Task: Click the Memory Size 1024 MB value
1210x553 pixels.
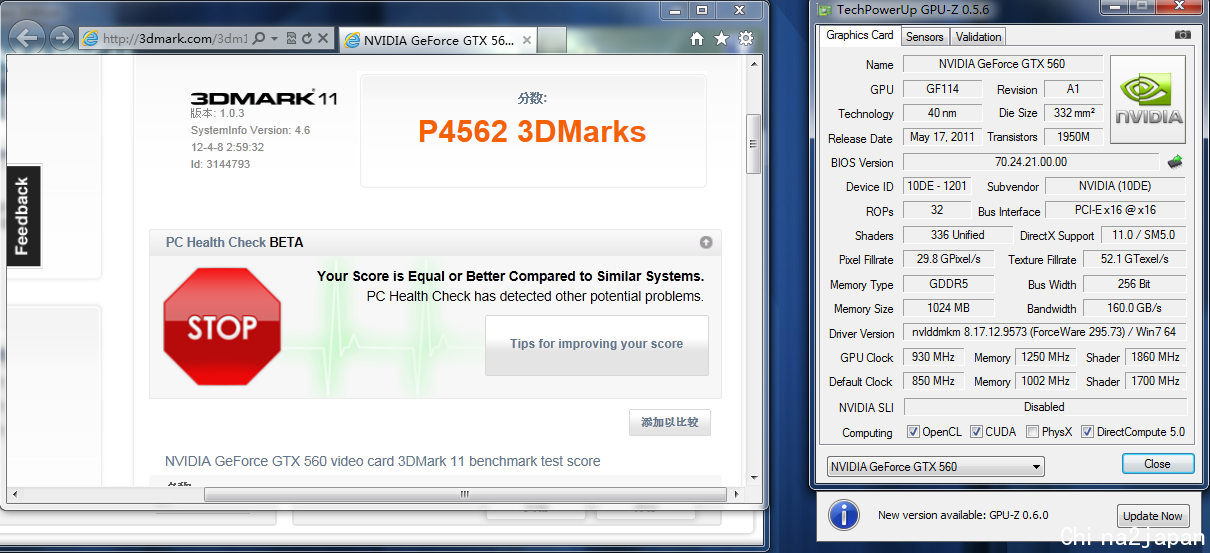Action: [x=948, y=308]
